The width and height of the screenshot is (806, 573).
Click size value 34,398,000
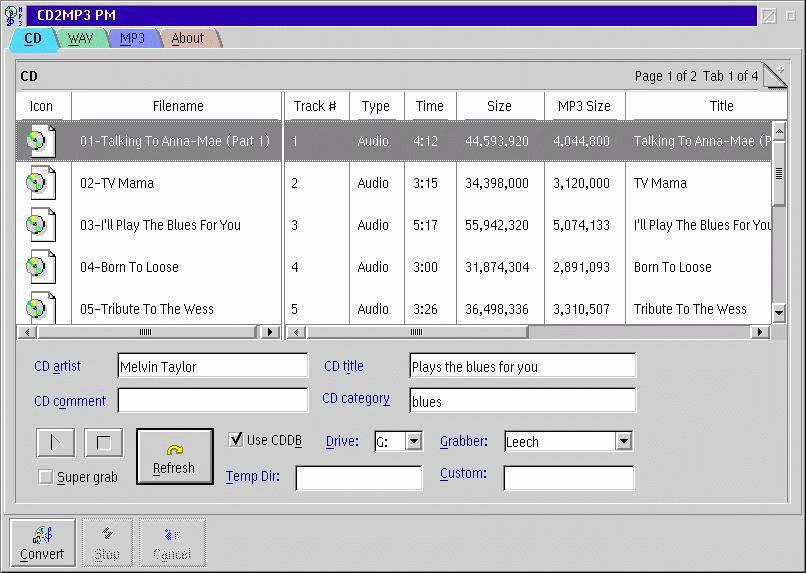497,183
